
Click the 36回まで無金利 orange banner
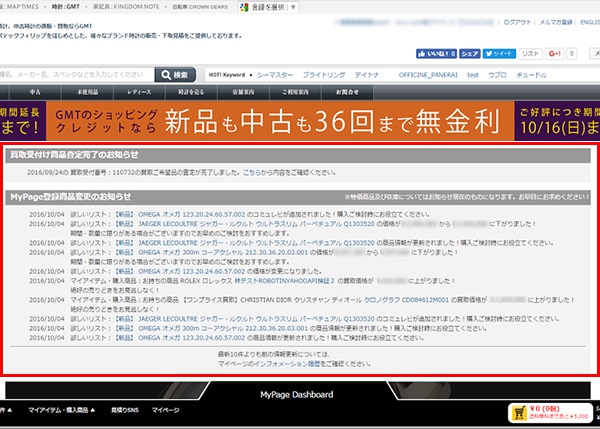(280, 121)
